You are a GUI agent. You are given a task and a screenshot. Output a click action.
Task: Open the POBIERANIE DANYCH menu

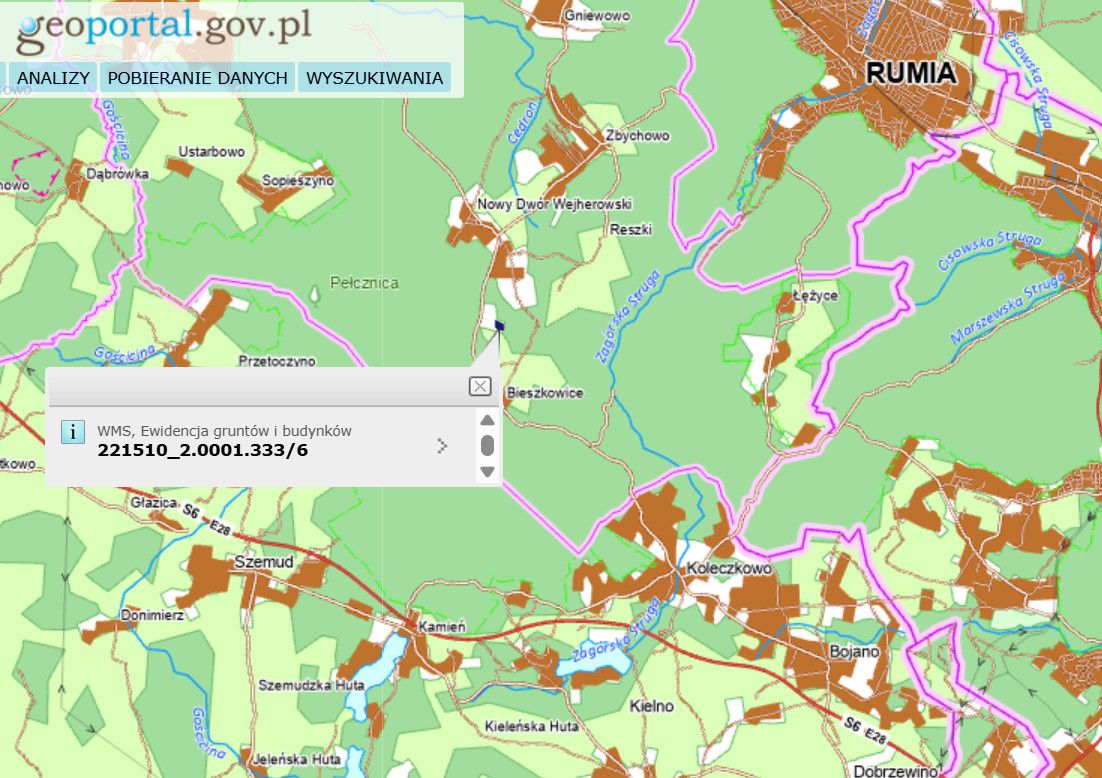pyautogui.click(x=198, y=78)
